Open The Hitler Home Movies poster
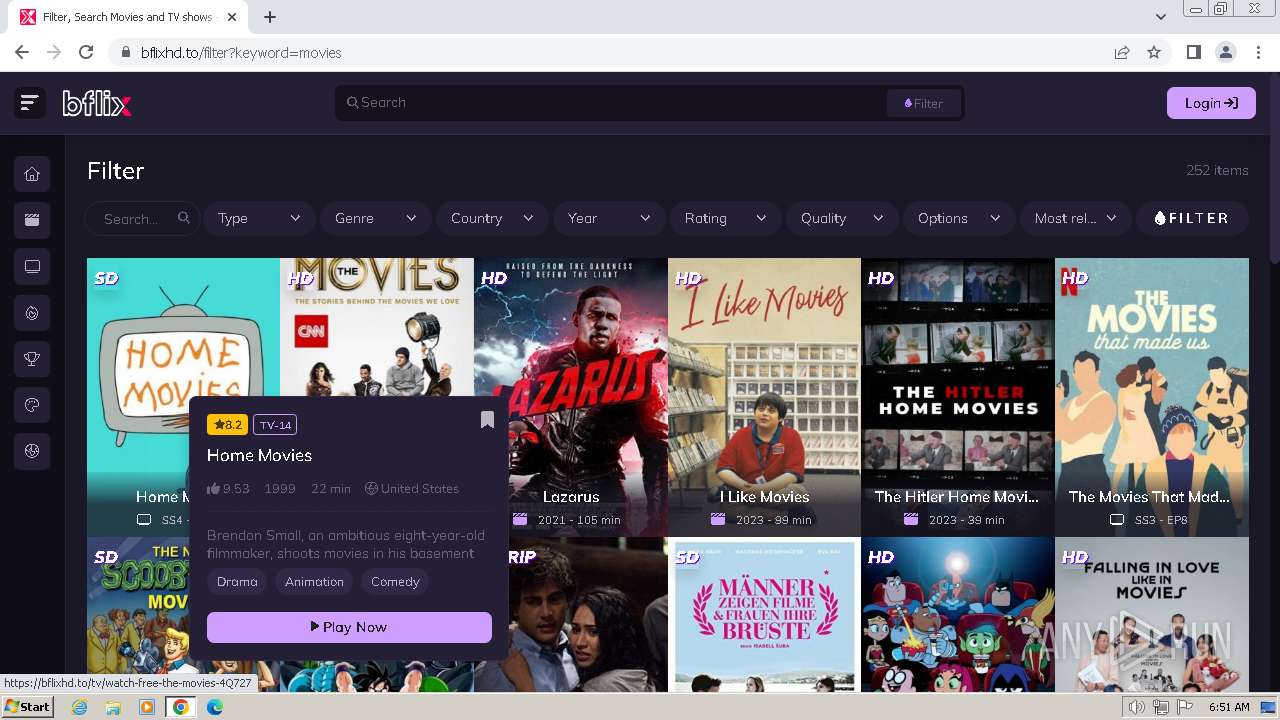The image size is (1280, 720). coord(958,397)
